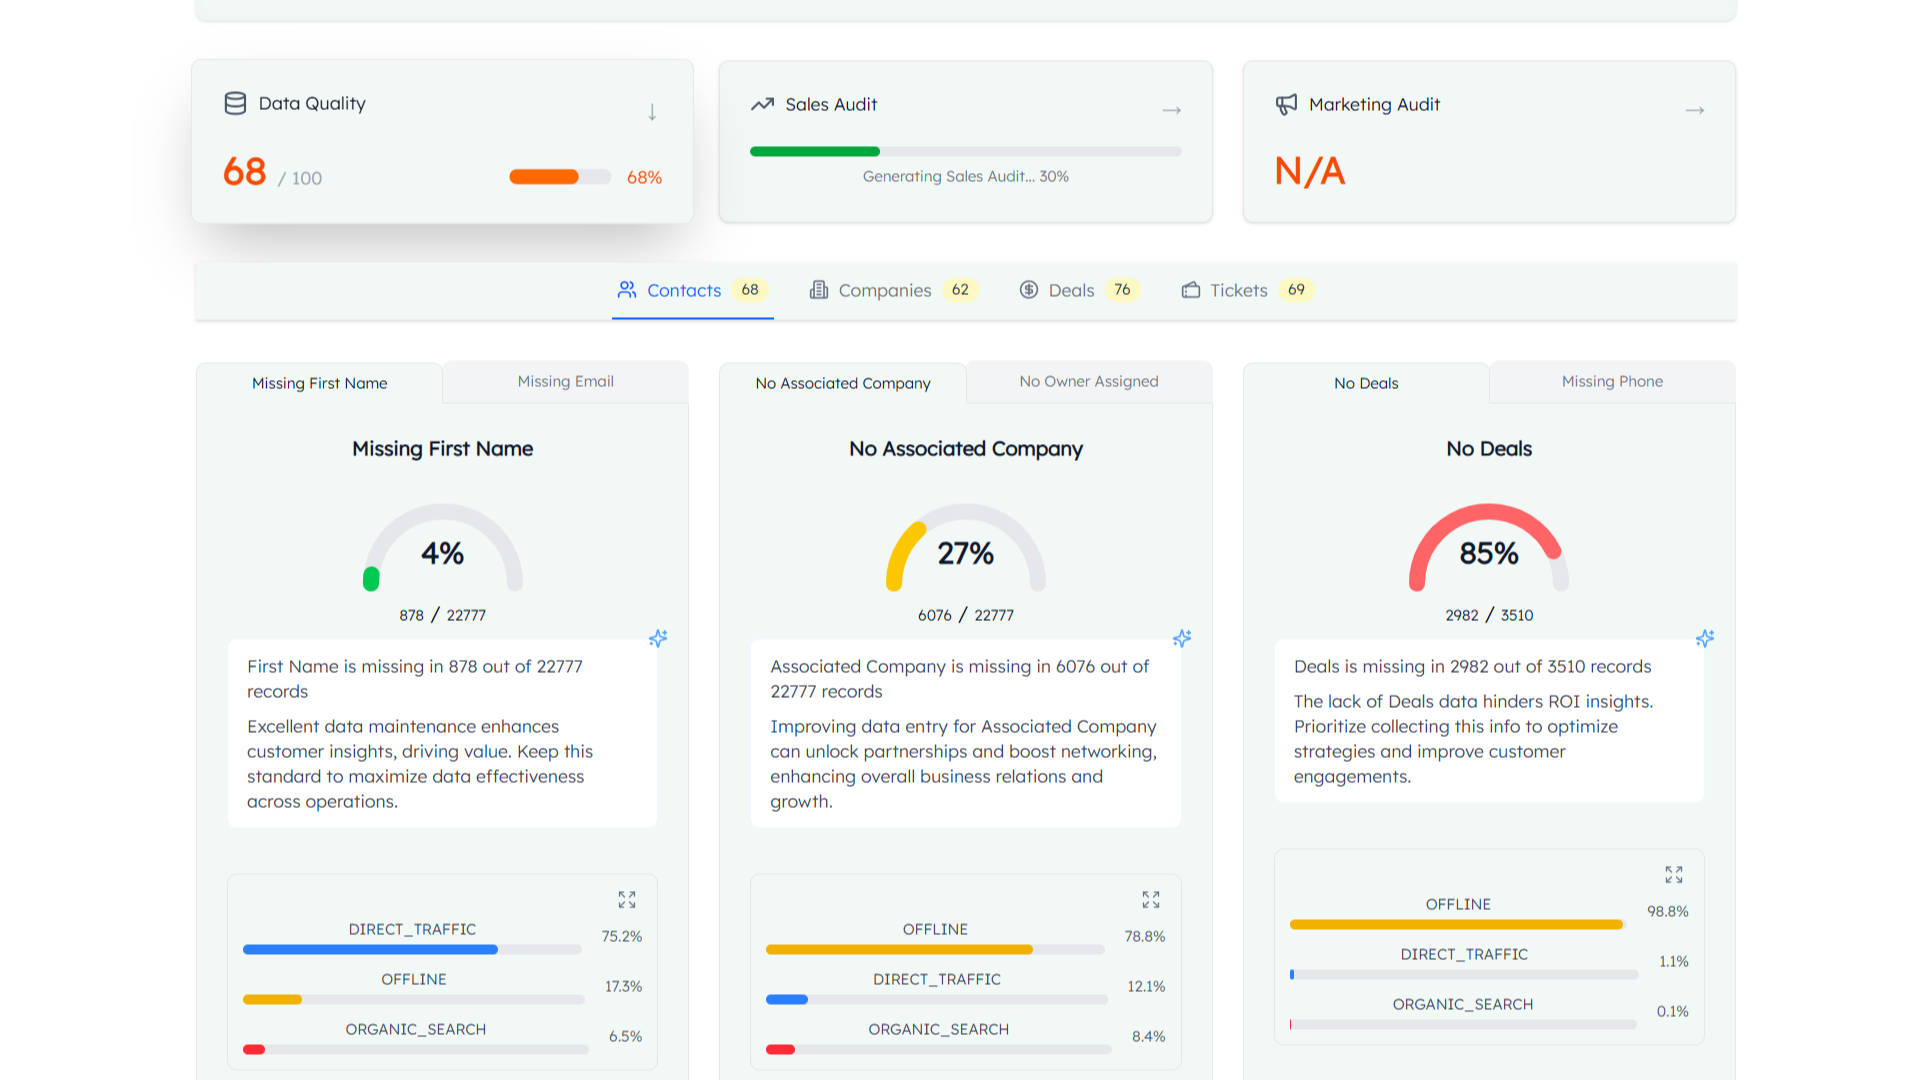
Task: Select the Missing Phone sub-tab
Action: coord(1612,381)
